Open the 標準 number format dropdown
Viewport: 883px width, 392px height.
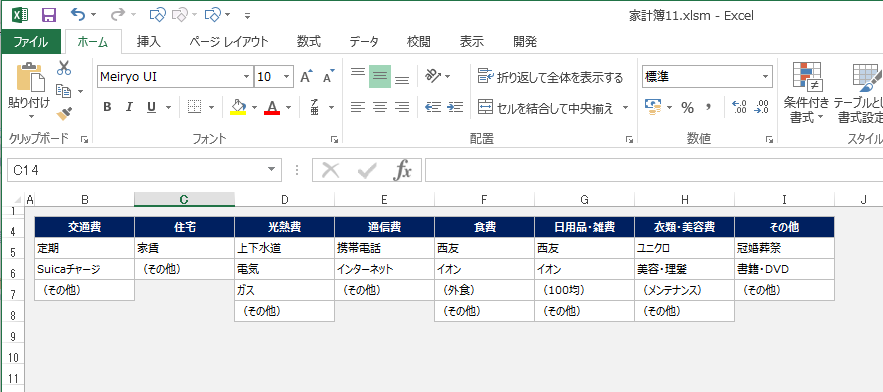tap(766, 77)
